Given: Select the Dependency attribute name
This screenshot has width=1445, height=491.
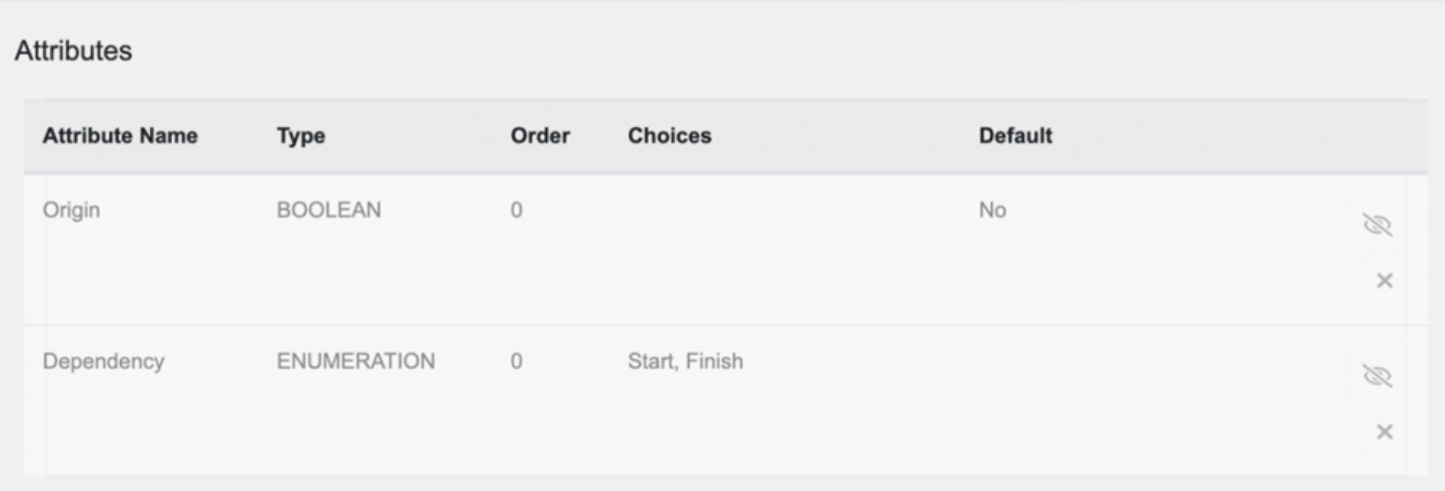Looking at the screenshot, I should [x=103, y=362].
